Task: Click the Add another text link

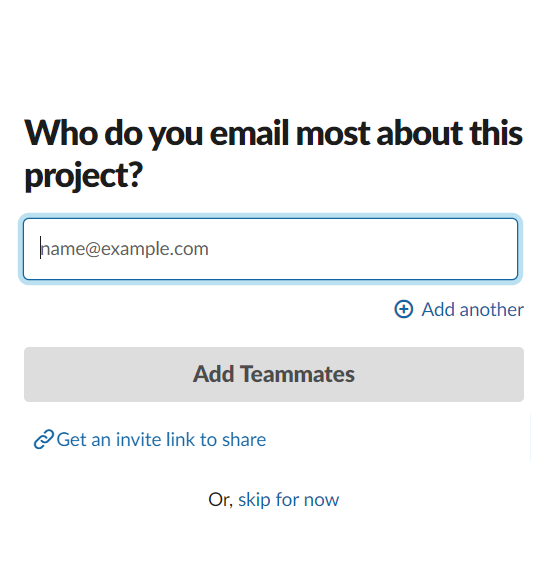Action: [x=472, y=310]
